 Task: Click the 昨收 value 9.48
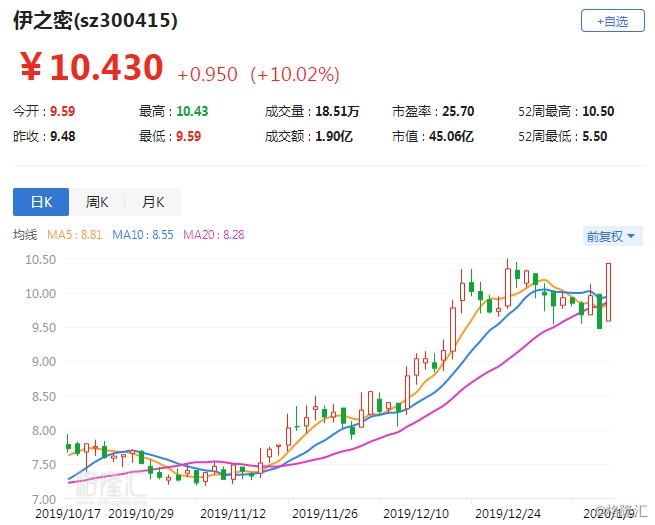pos(63,137)
